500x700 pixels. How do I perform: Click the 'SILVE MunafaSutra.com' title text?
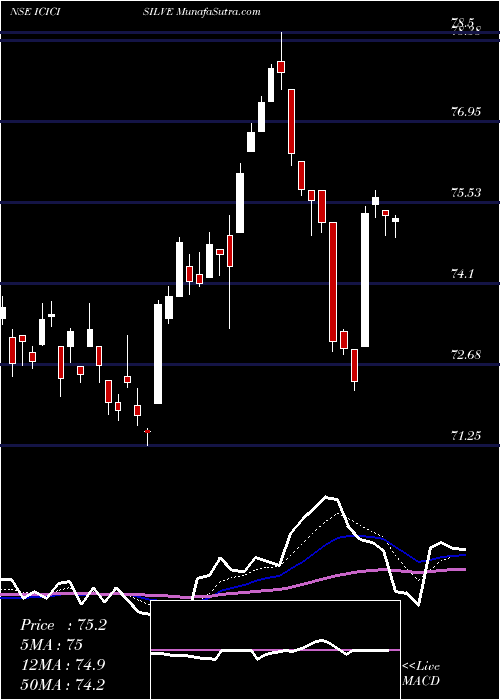[202, 12]
